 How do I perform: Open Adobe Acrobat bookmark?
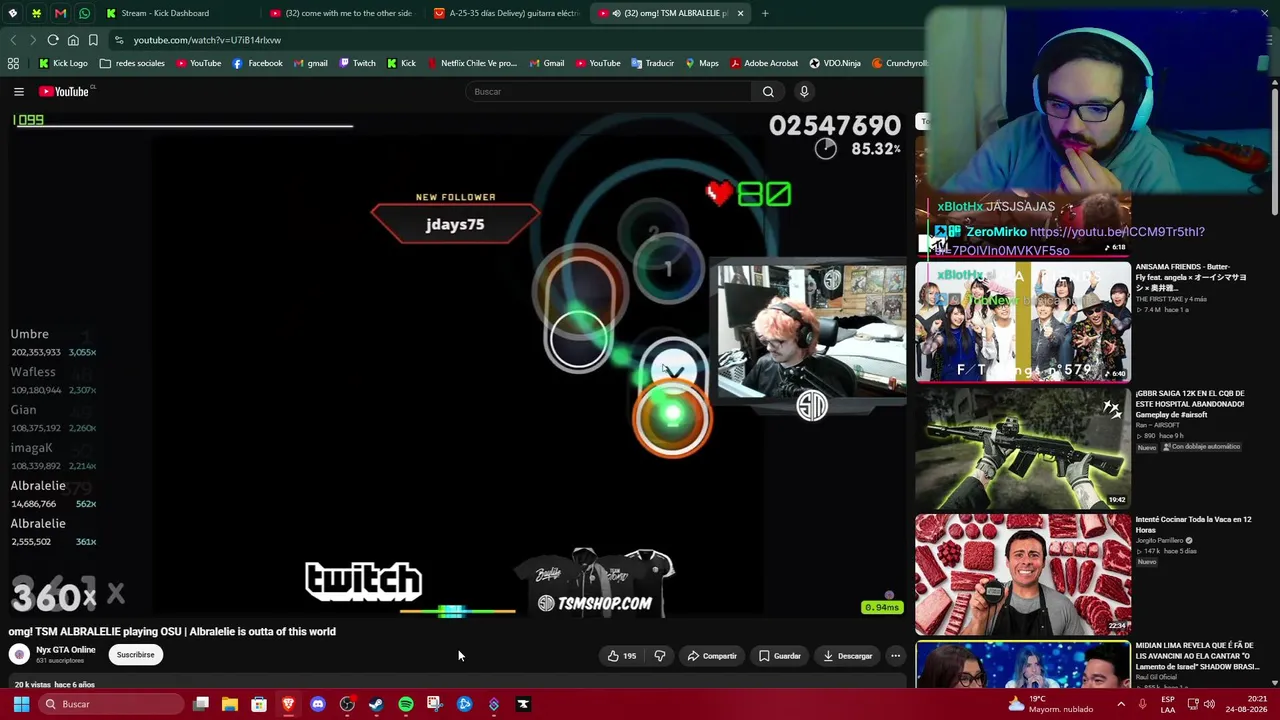click(x=764, y=63)
